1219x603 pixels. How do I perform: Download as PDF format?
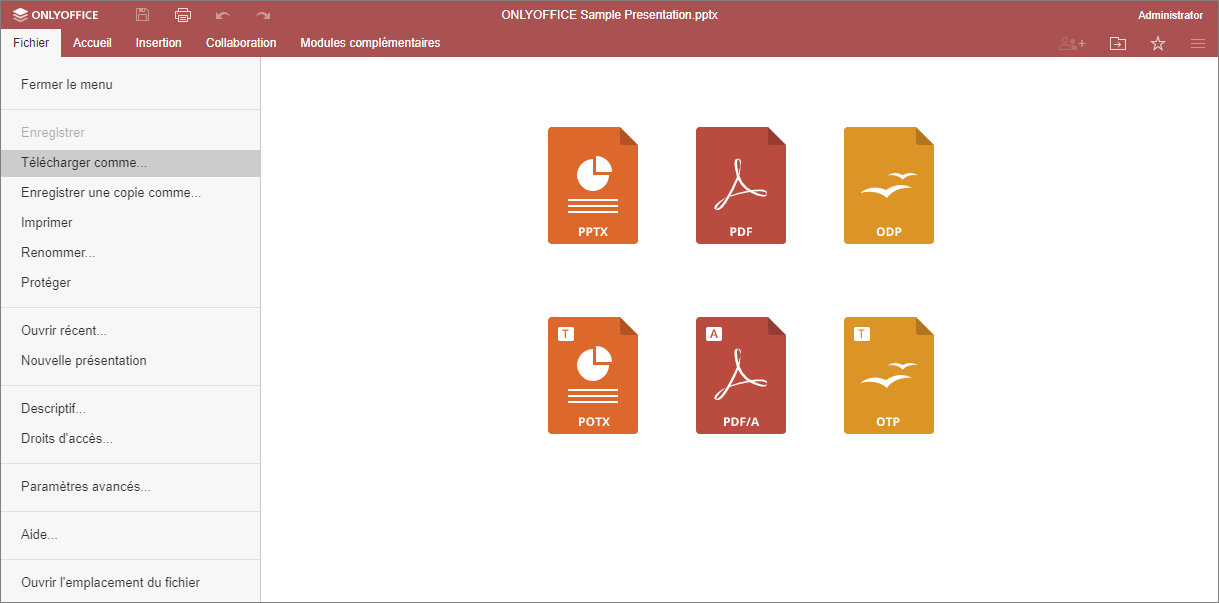tap(741, 185)
